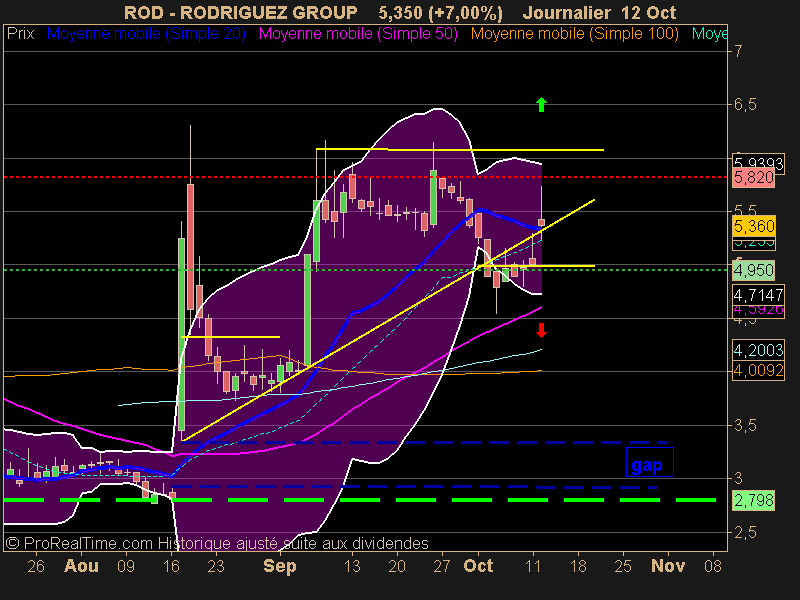This screenshot has width=800, height=600.
Task: Click the white 4,7147 price label
Action: [758, 295]
